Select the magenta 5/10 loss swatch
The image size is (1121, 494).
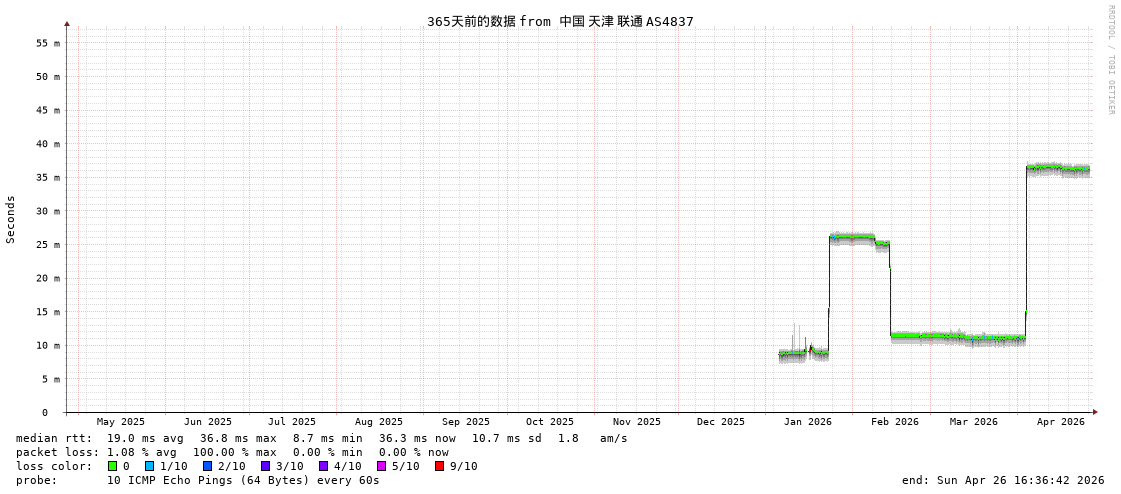pos(381,466)
